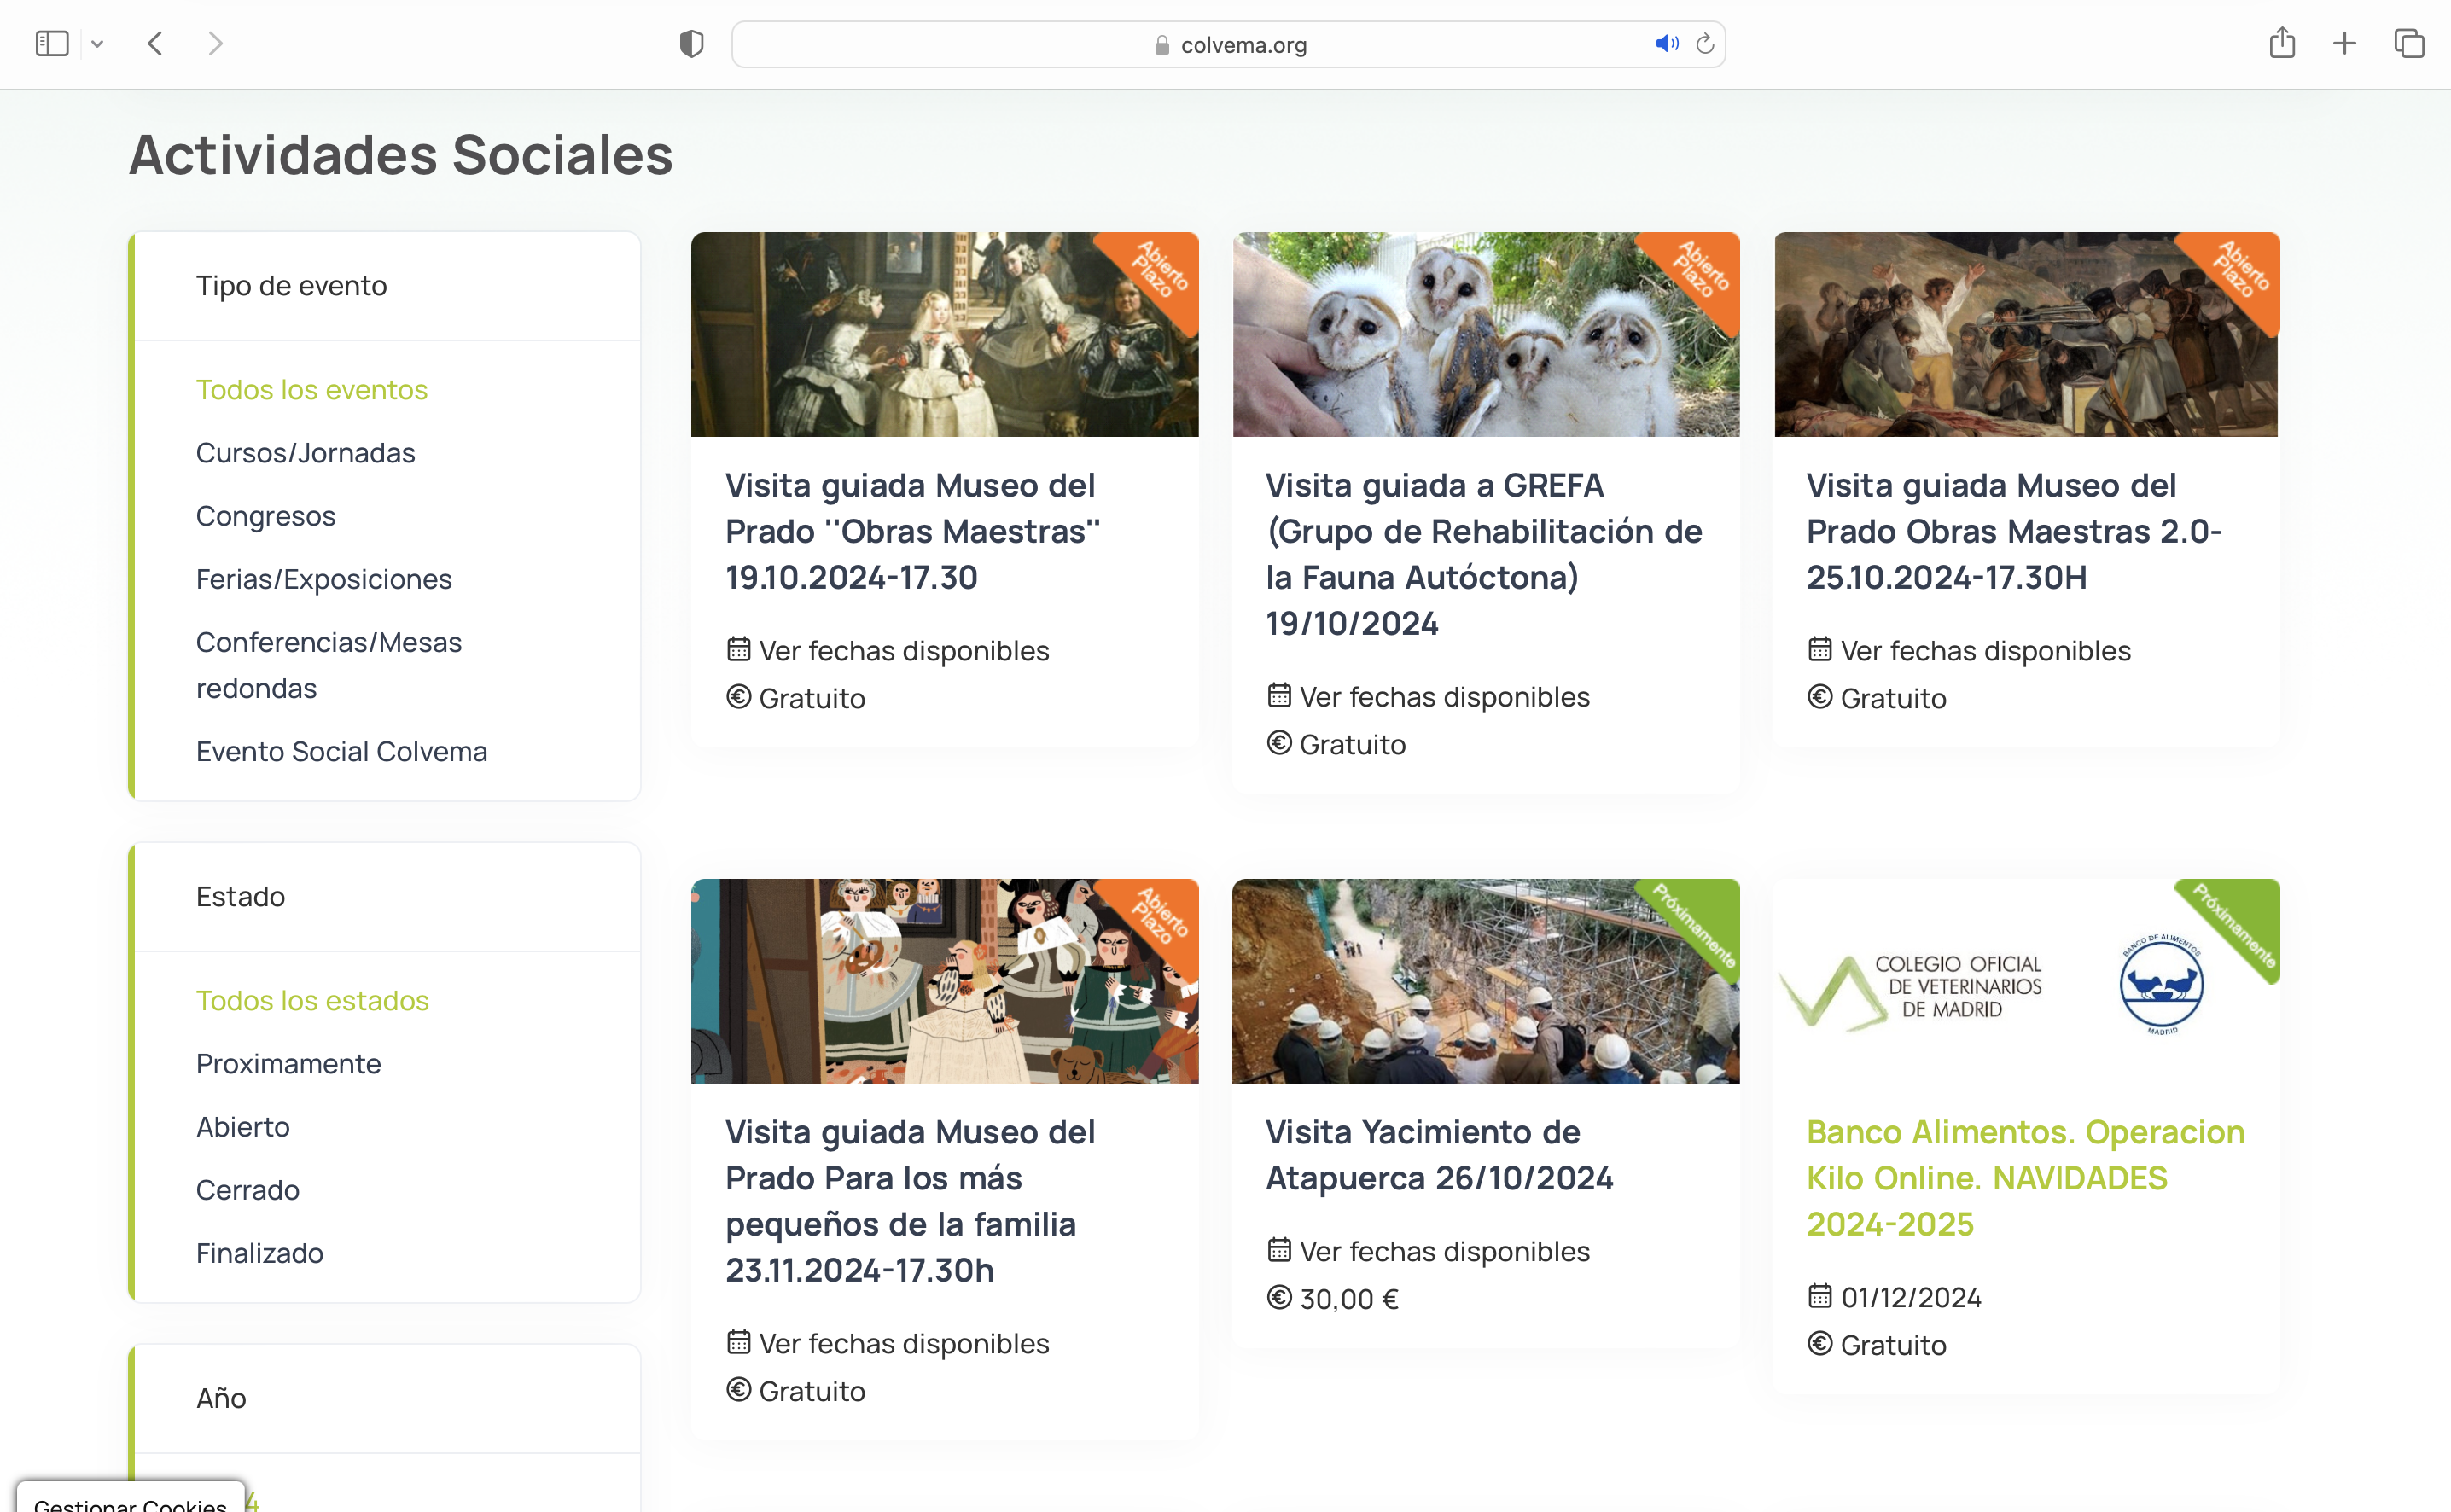Toggle the Safari sidebar icon
Viewport: 2451px width, 1512px height.
(x=52, y=44)
